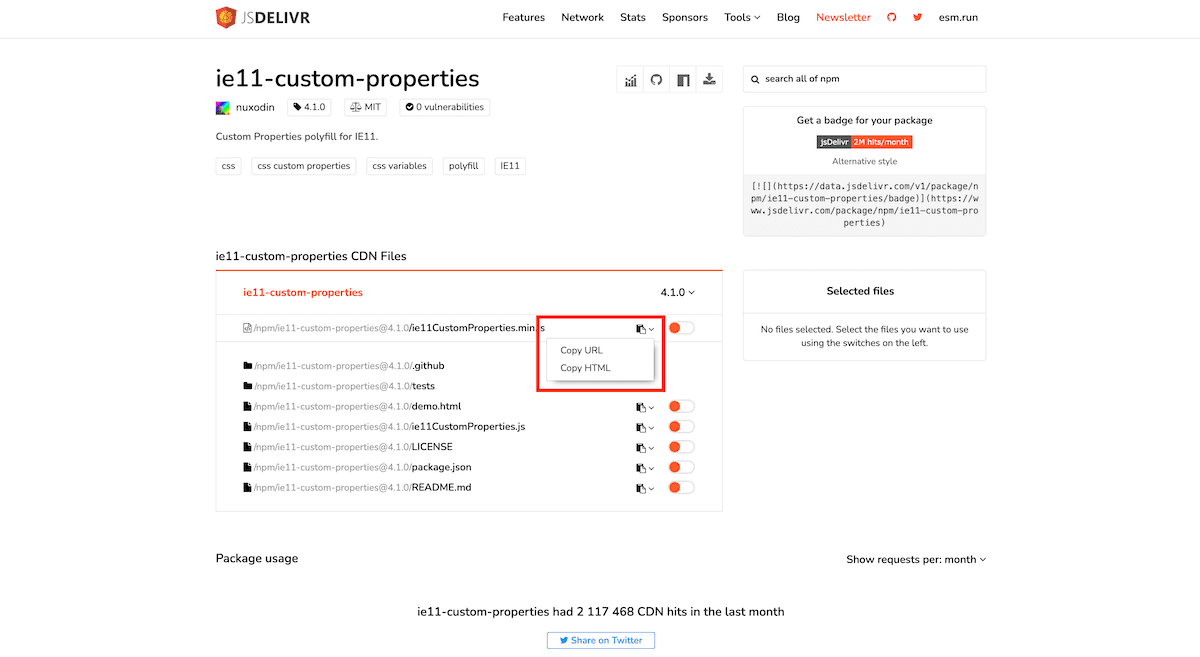The height and width of the screenshot is (657, 1200).
Task: Select the css custom properties tag
Action: point(304,166)
